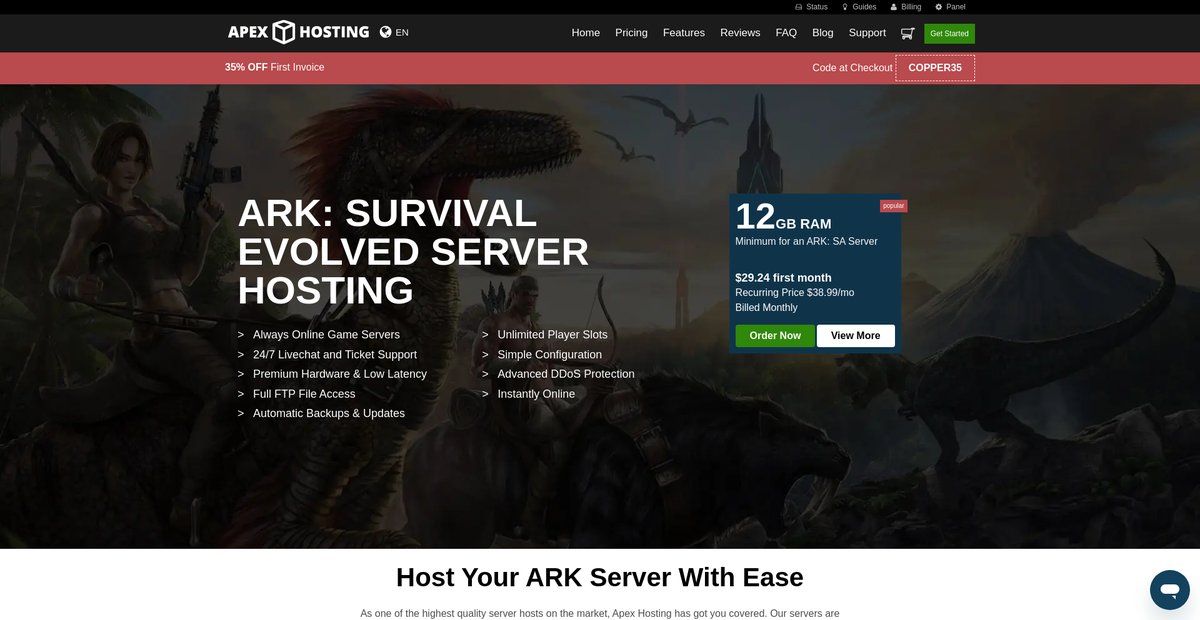
Task: Click ARK: Survival Evolved Server Hosting title
Action: [x=413, y=252]
